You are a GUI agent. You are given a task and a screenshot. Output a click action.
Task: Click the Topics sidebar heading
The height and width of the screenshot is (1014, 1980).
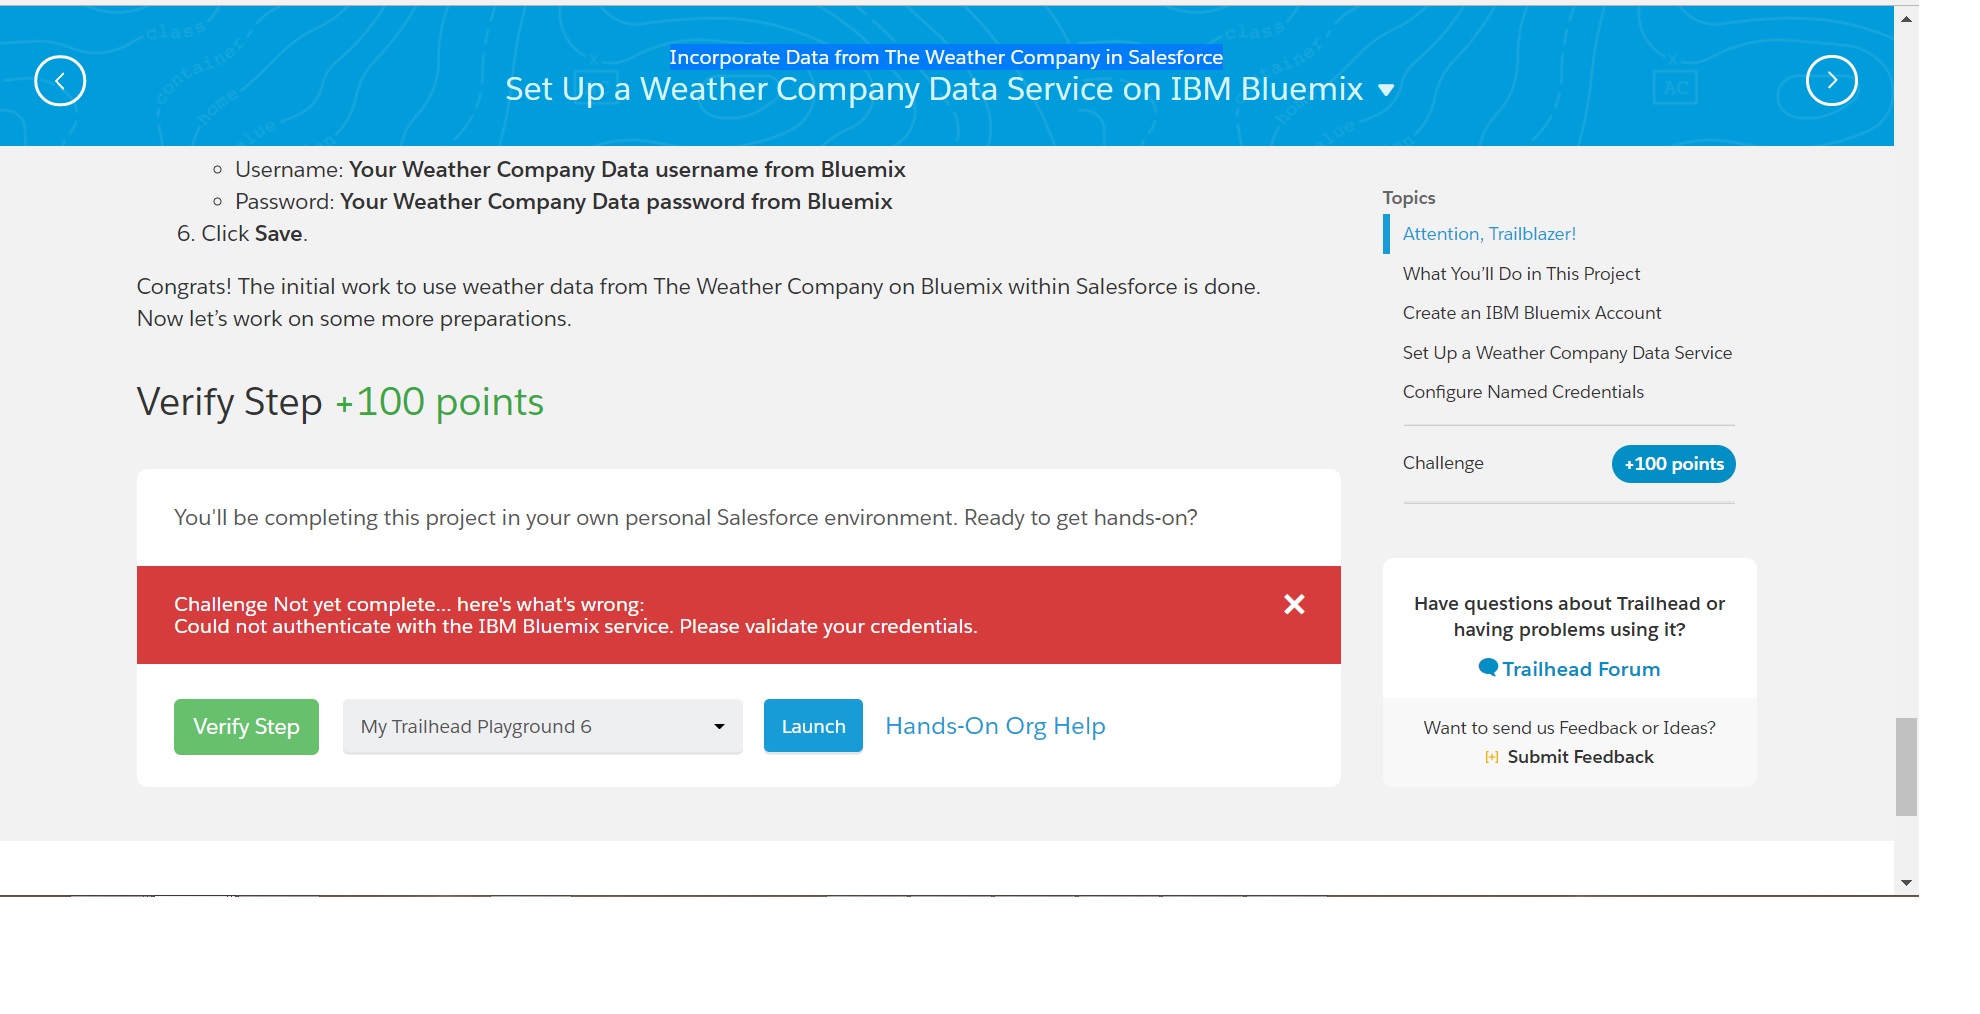[1409, 198]
